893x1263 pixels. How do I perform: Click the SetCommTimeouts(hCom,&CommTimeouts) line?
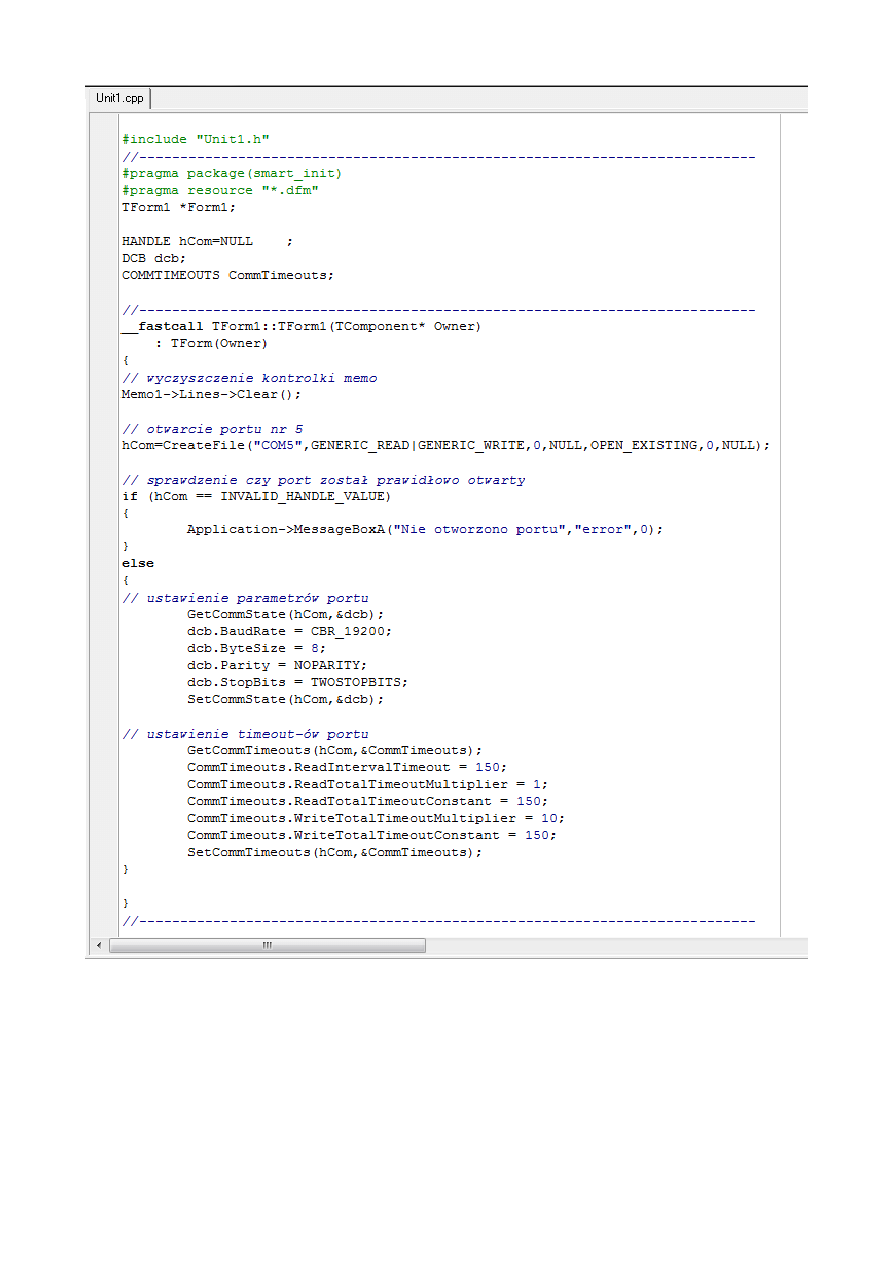(334, 852)
